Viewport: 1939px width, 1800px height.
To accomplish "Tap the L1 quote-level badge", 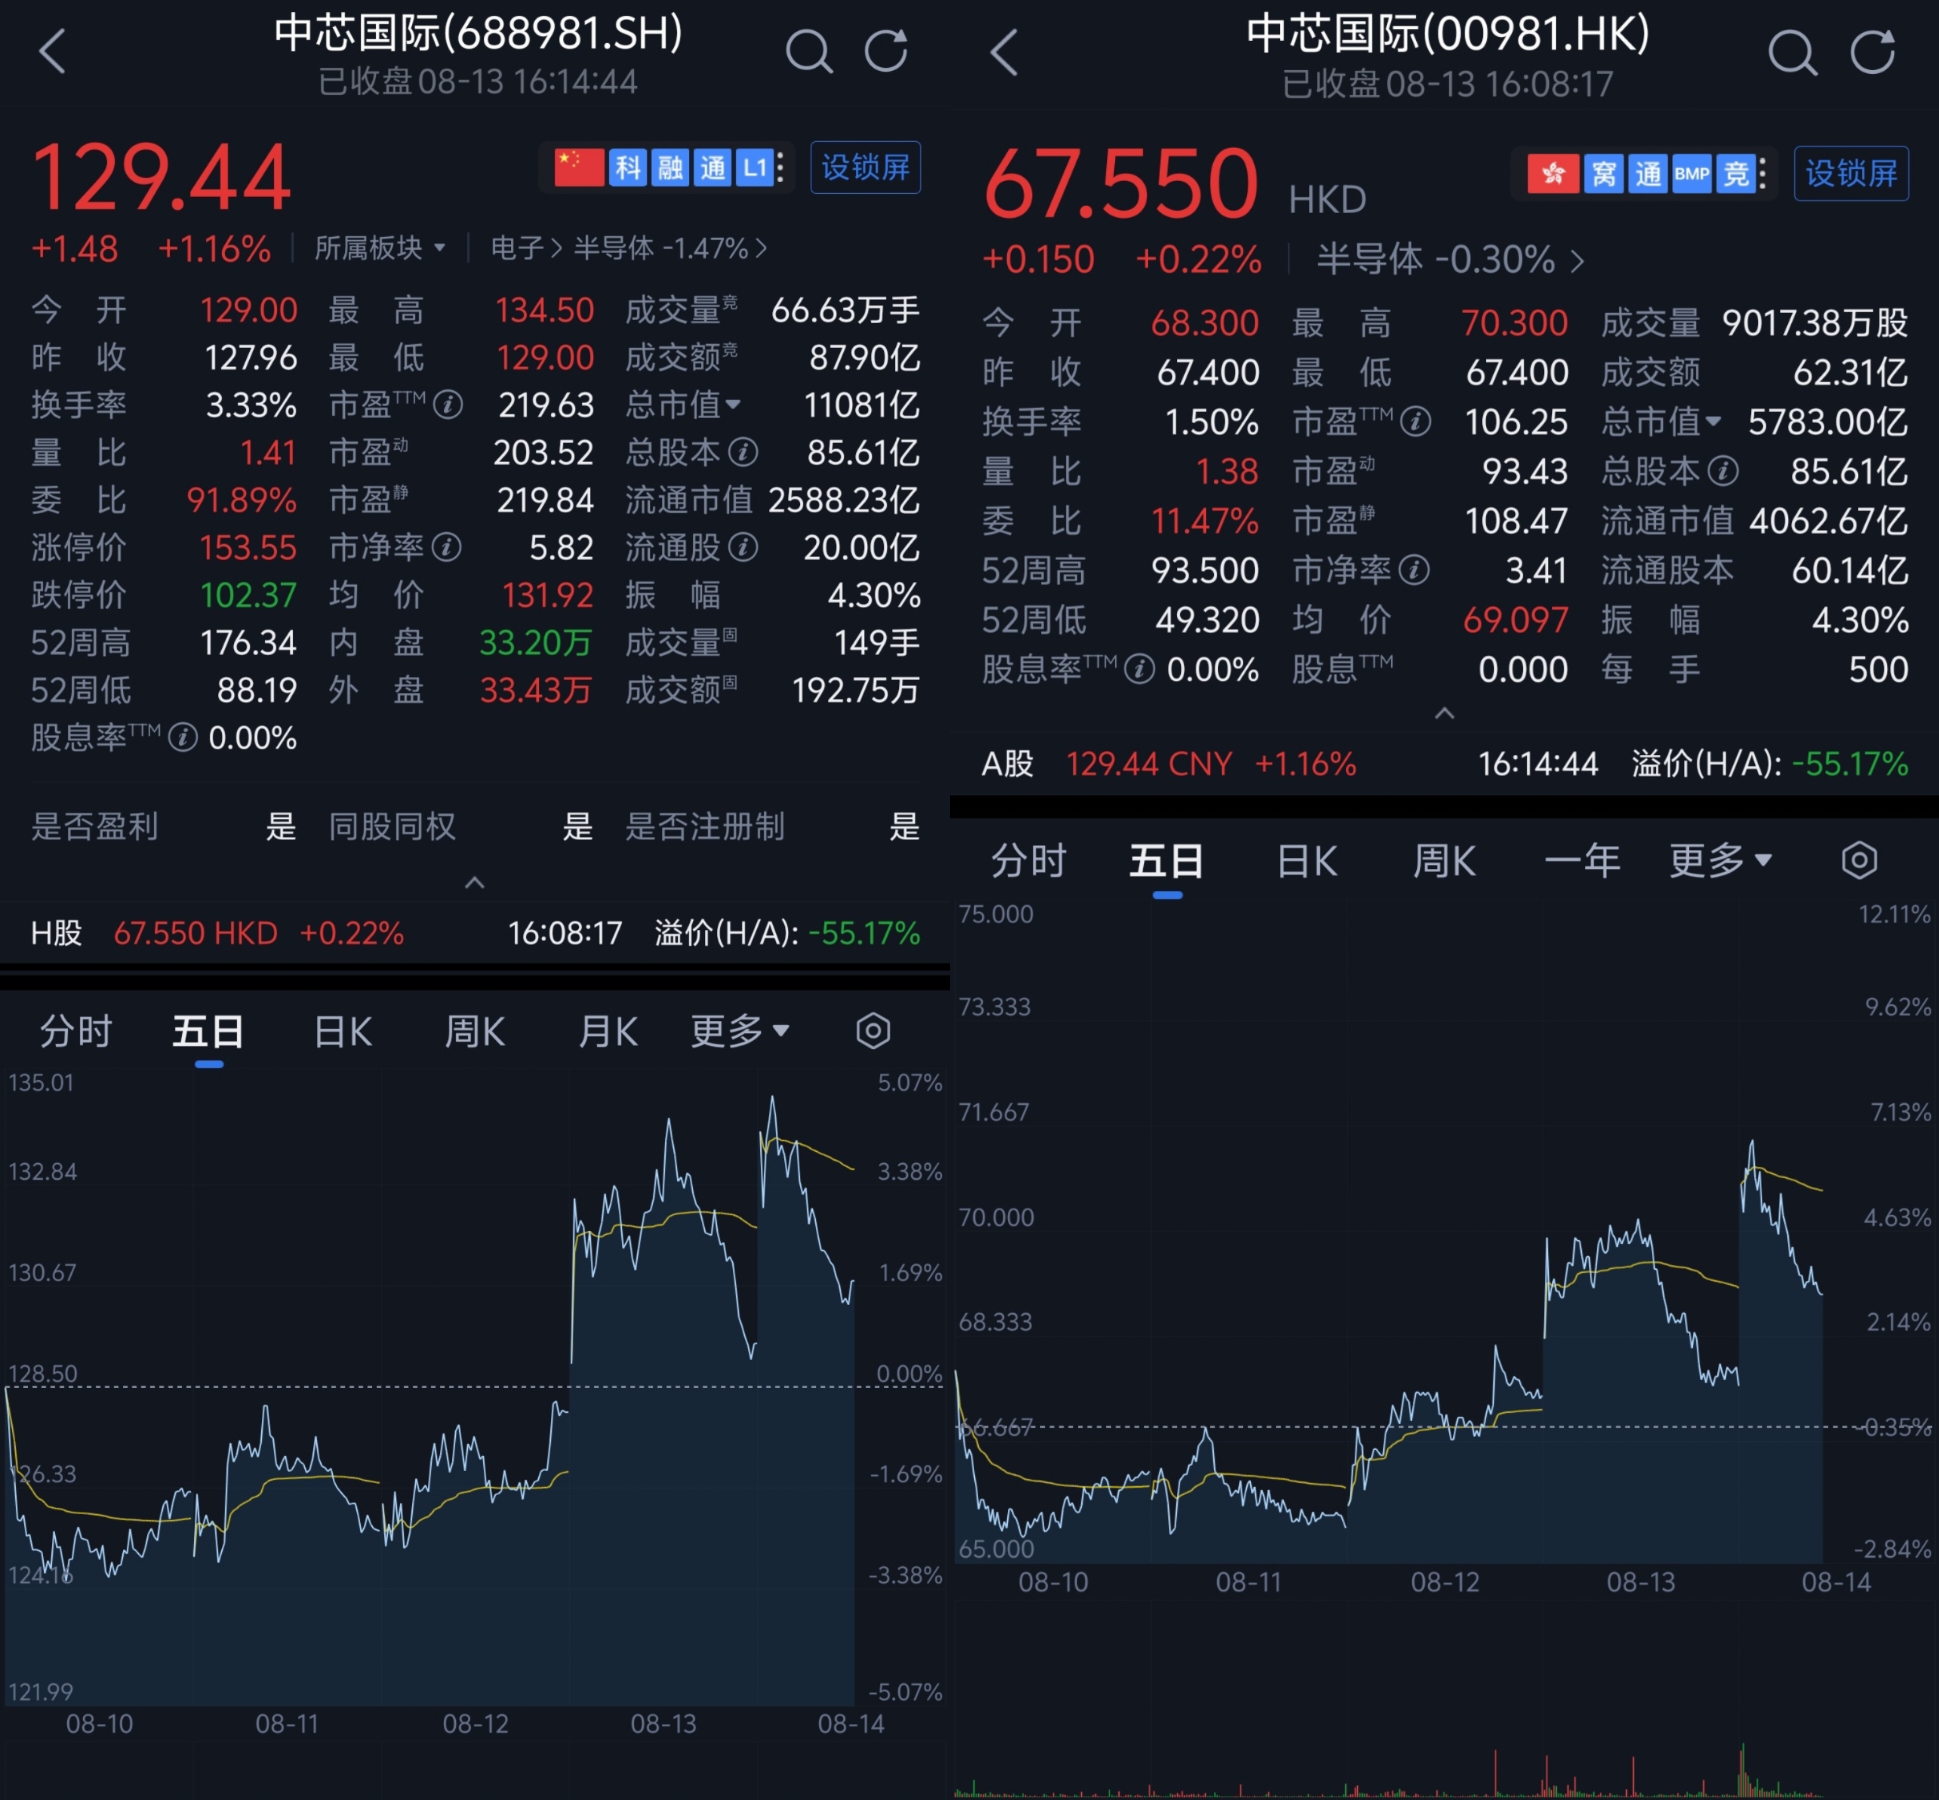I will point(754,167).
